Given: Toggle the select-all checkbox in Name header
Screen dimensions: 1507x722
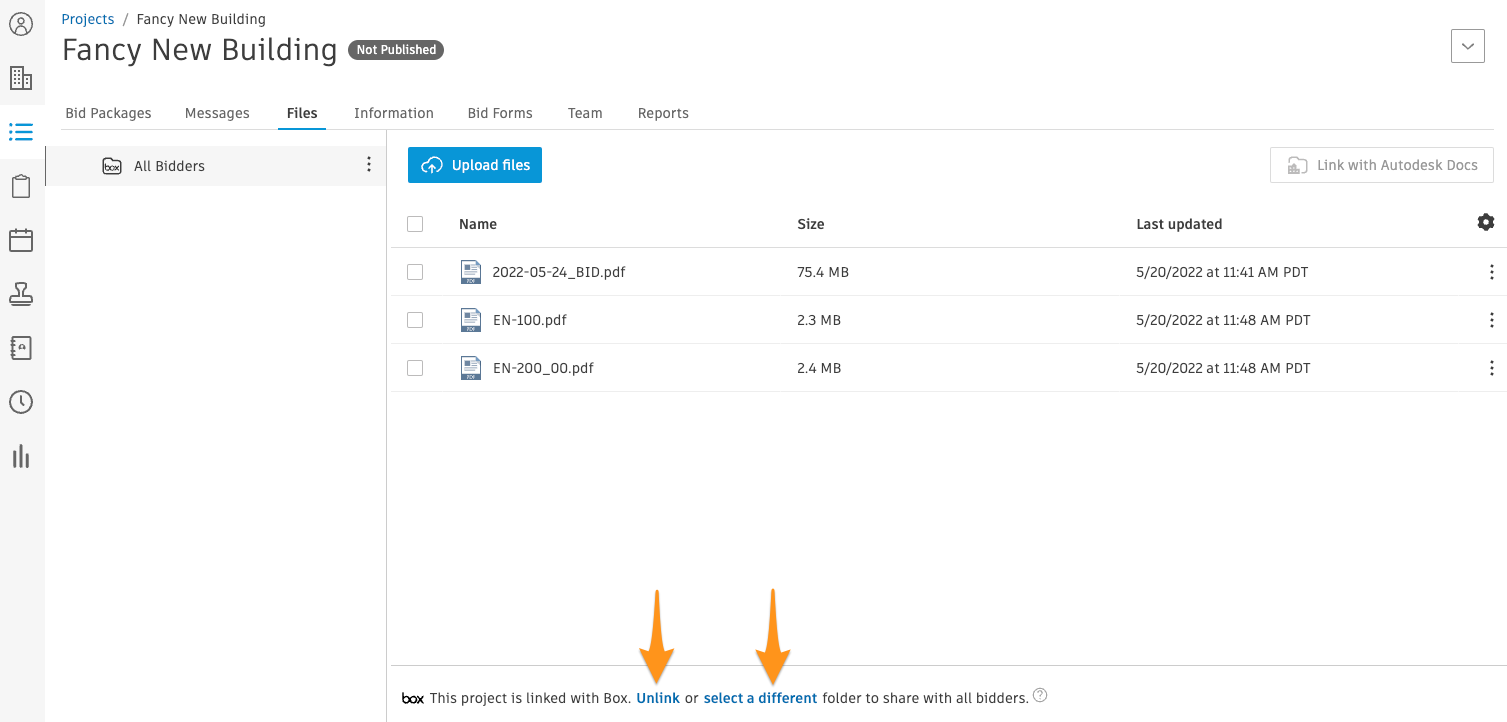Looking at the screenshot, I should (415, 224).
